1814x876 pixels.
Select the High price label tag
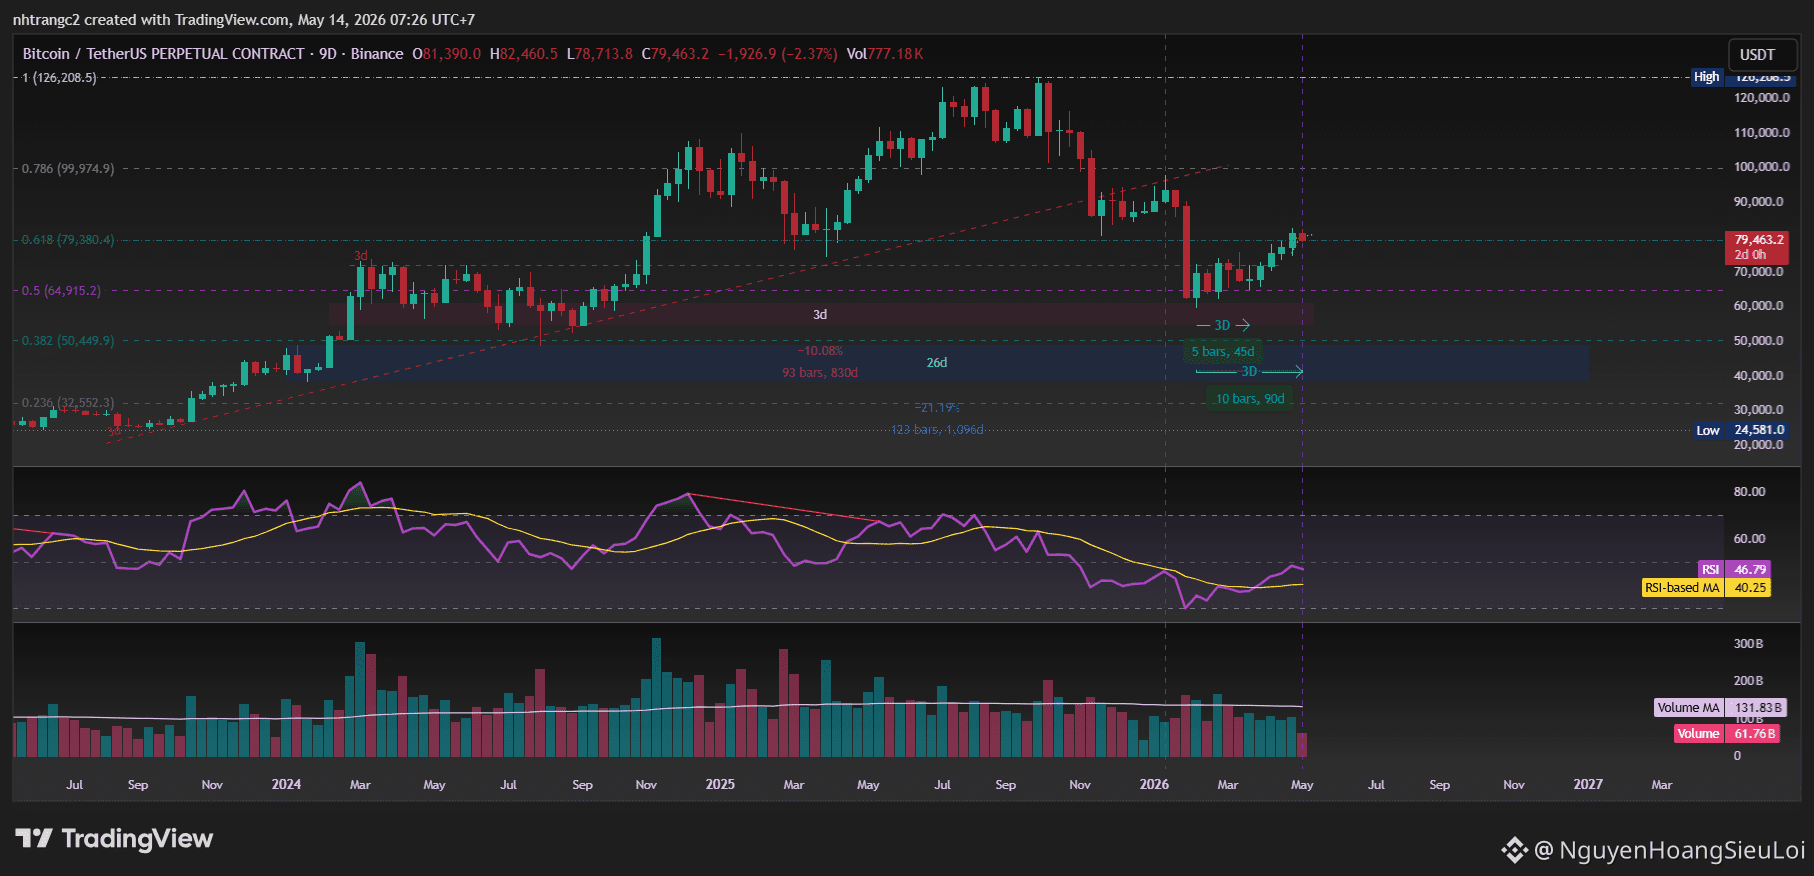point(1707,77)
